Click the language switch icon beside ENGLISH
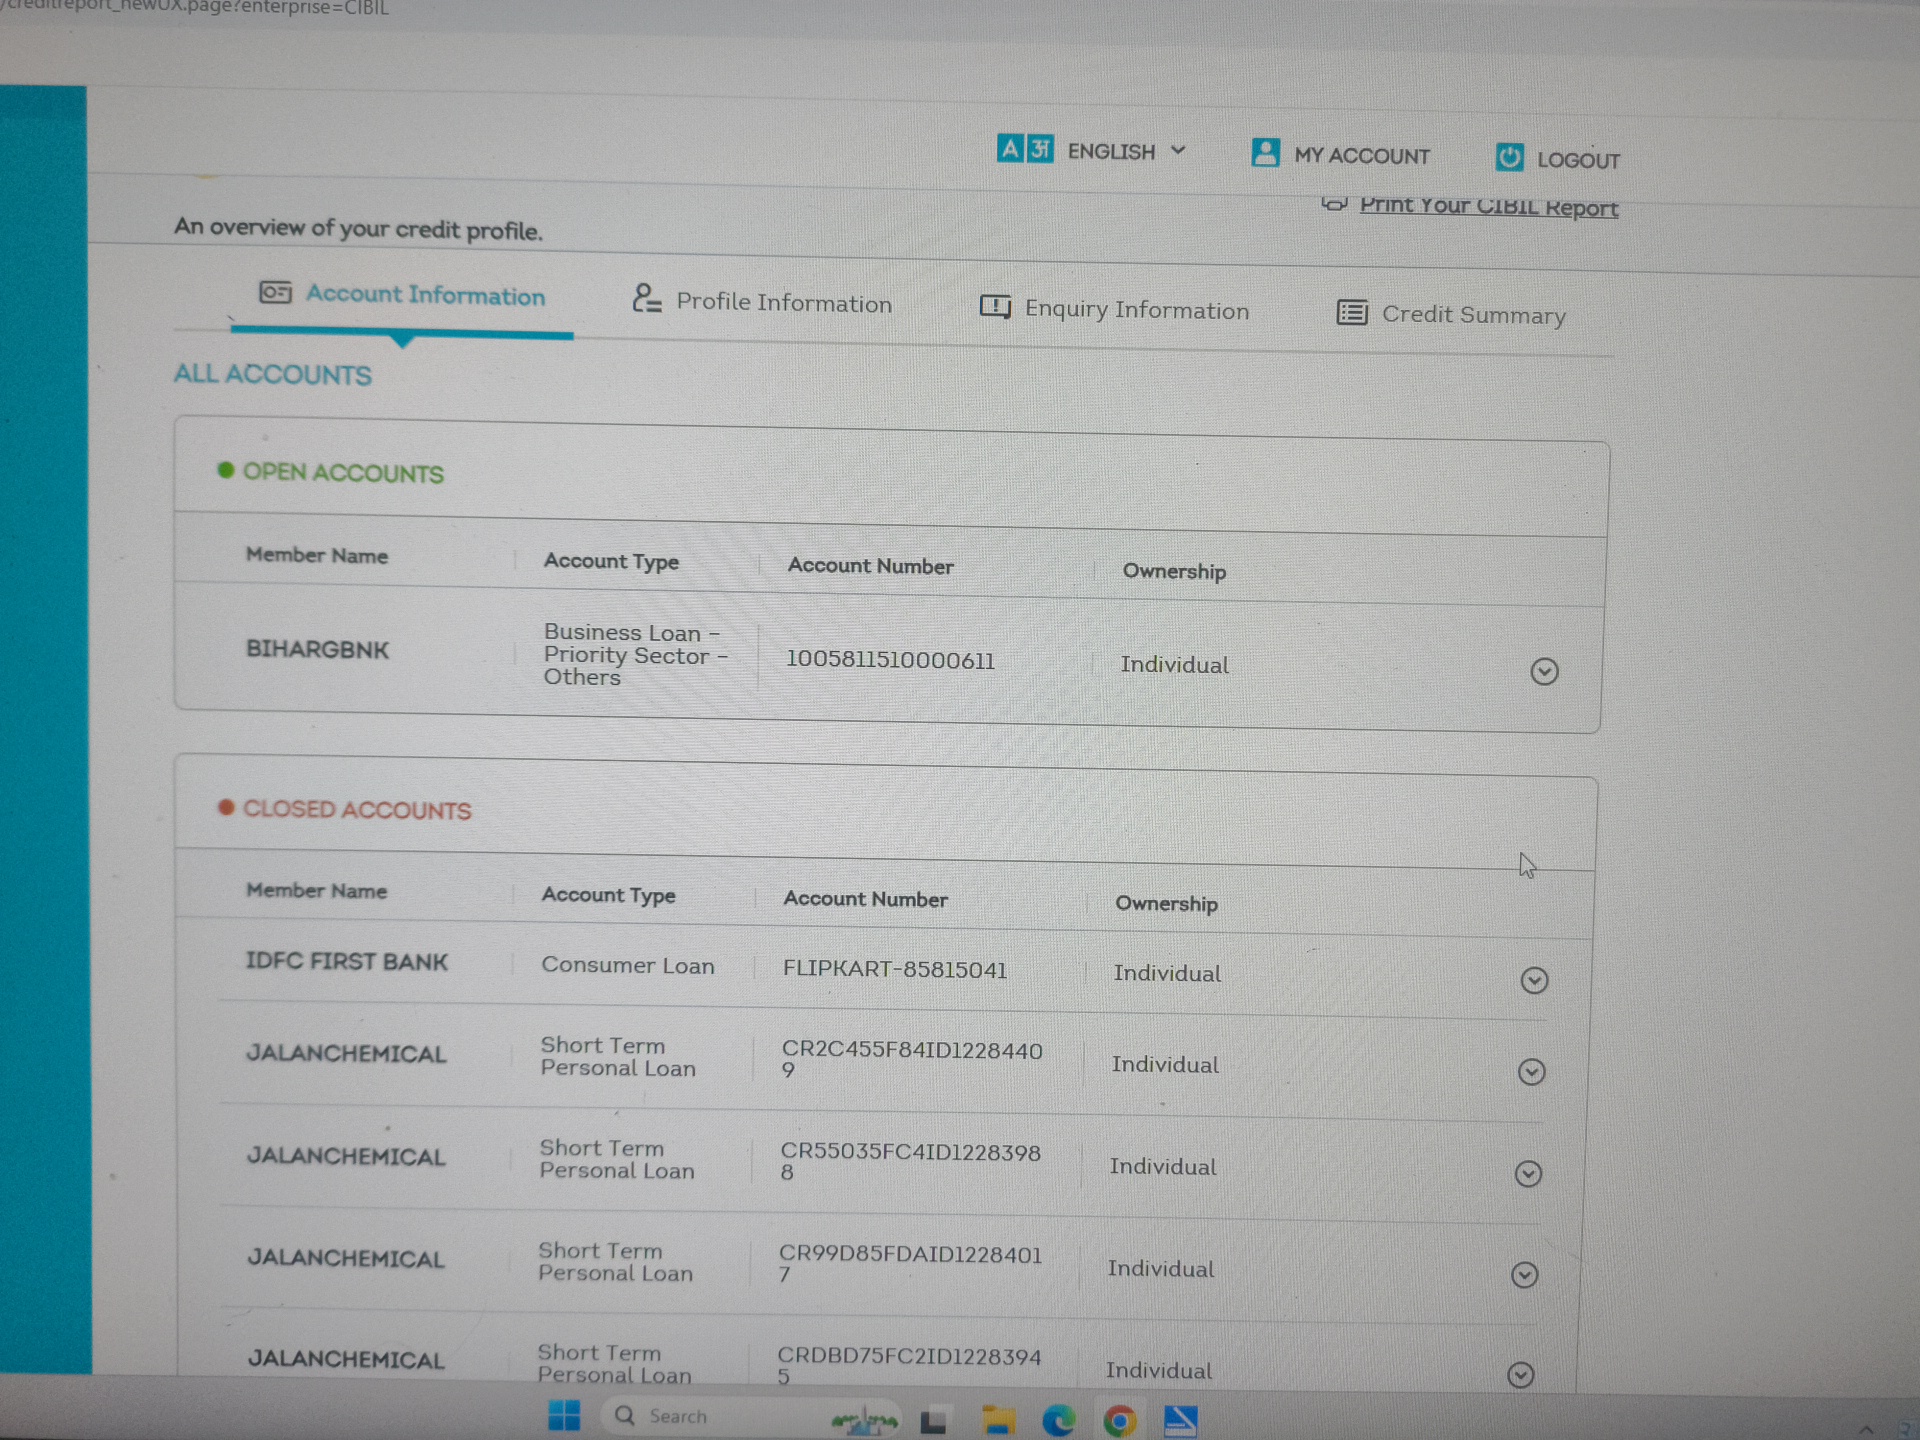 tap(1024, 149)
